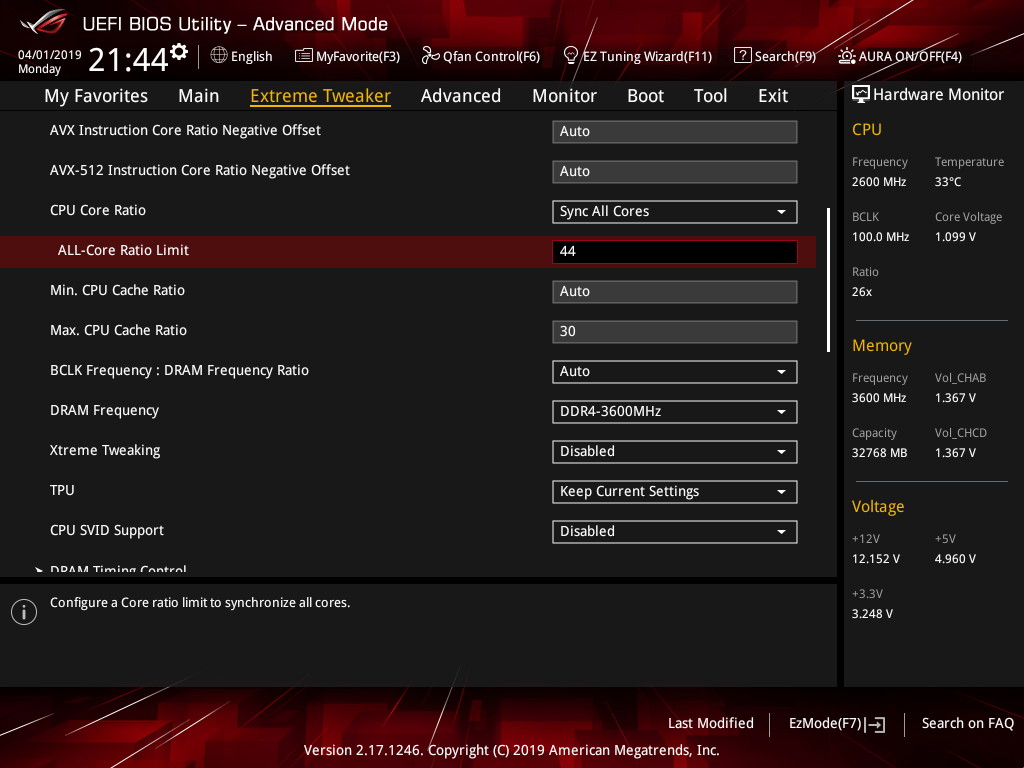Click the CPU temperature value 33°C

click(948, 182)
